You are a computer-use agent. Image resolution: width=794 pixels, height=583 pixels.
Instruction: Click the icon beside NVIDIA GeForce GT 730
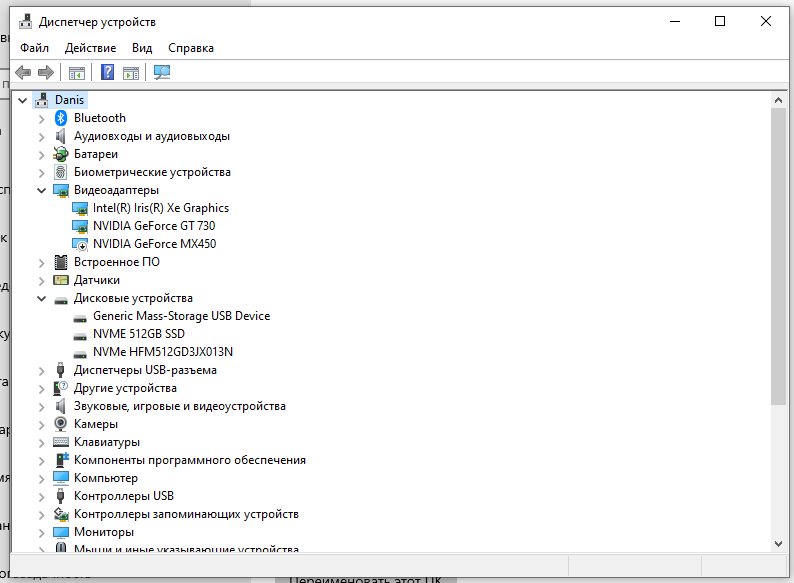[80, 226]
